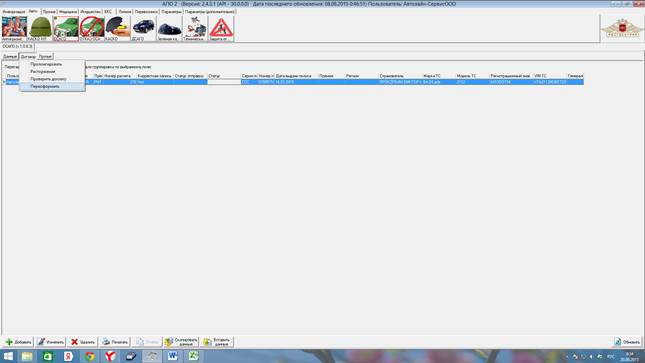Screen dimensions: 645x363
Task: Click the white Status cell in selected row
Action: [224, 82]
